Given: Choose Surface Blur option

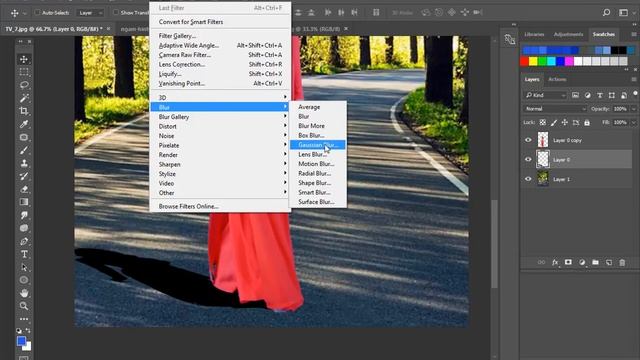Looking at the screenshot, I should click(x=318, y=202).
